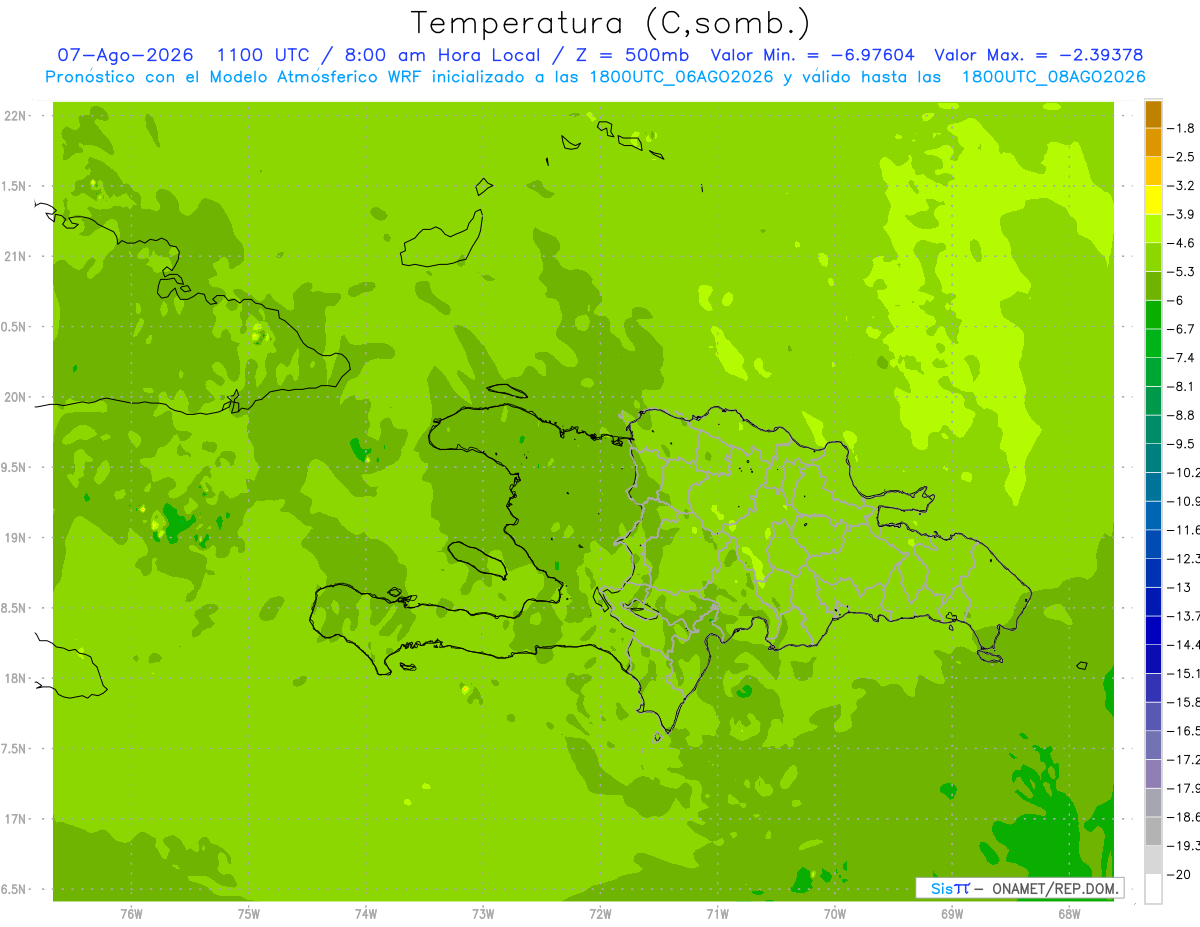
Task: Click the "Valor Min. = -6.97604" text
Action: point(814,55)
